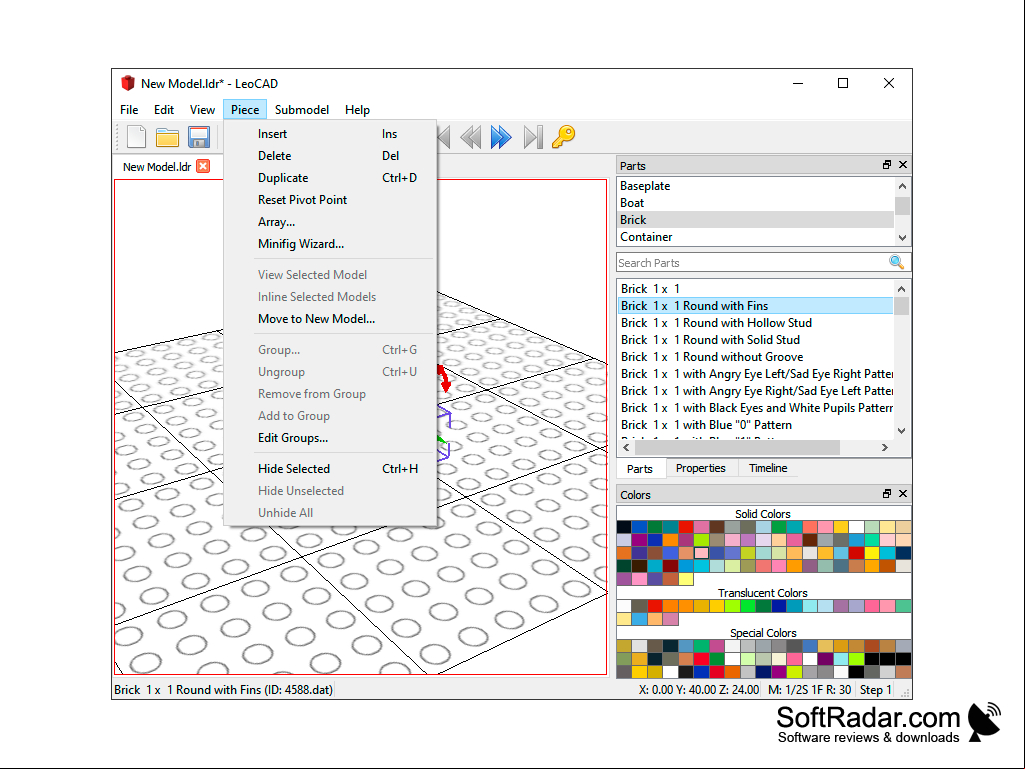Viewport: 1025px width, 769px height.
Task: Click the Step 1 status bar entry
Action: pyautogui.click(x=875, y=690)
